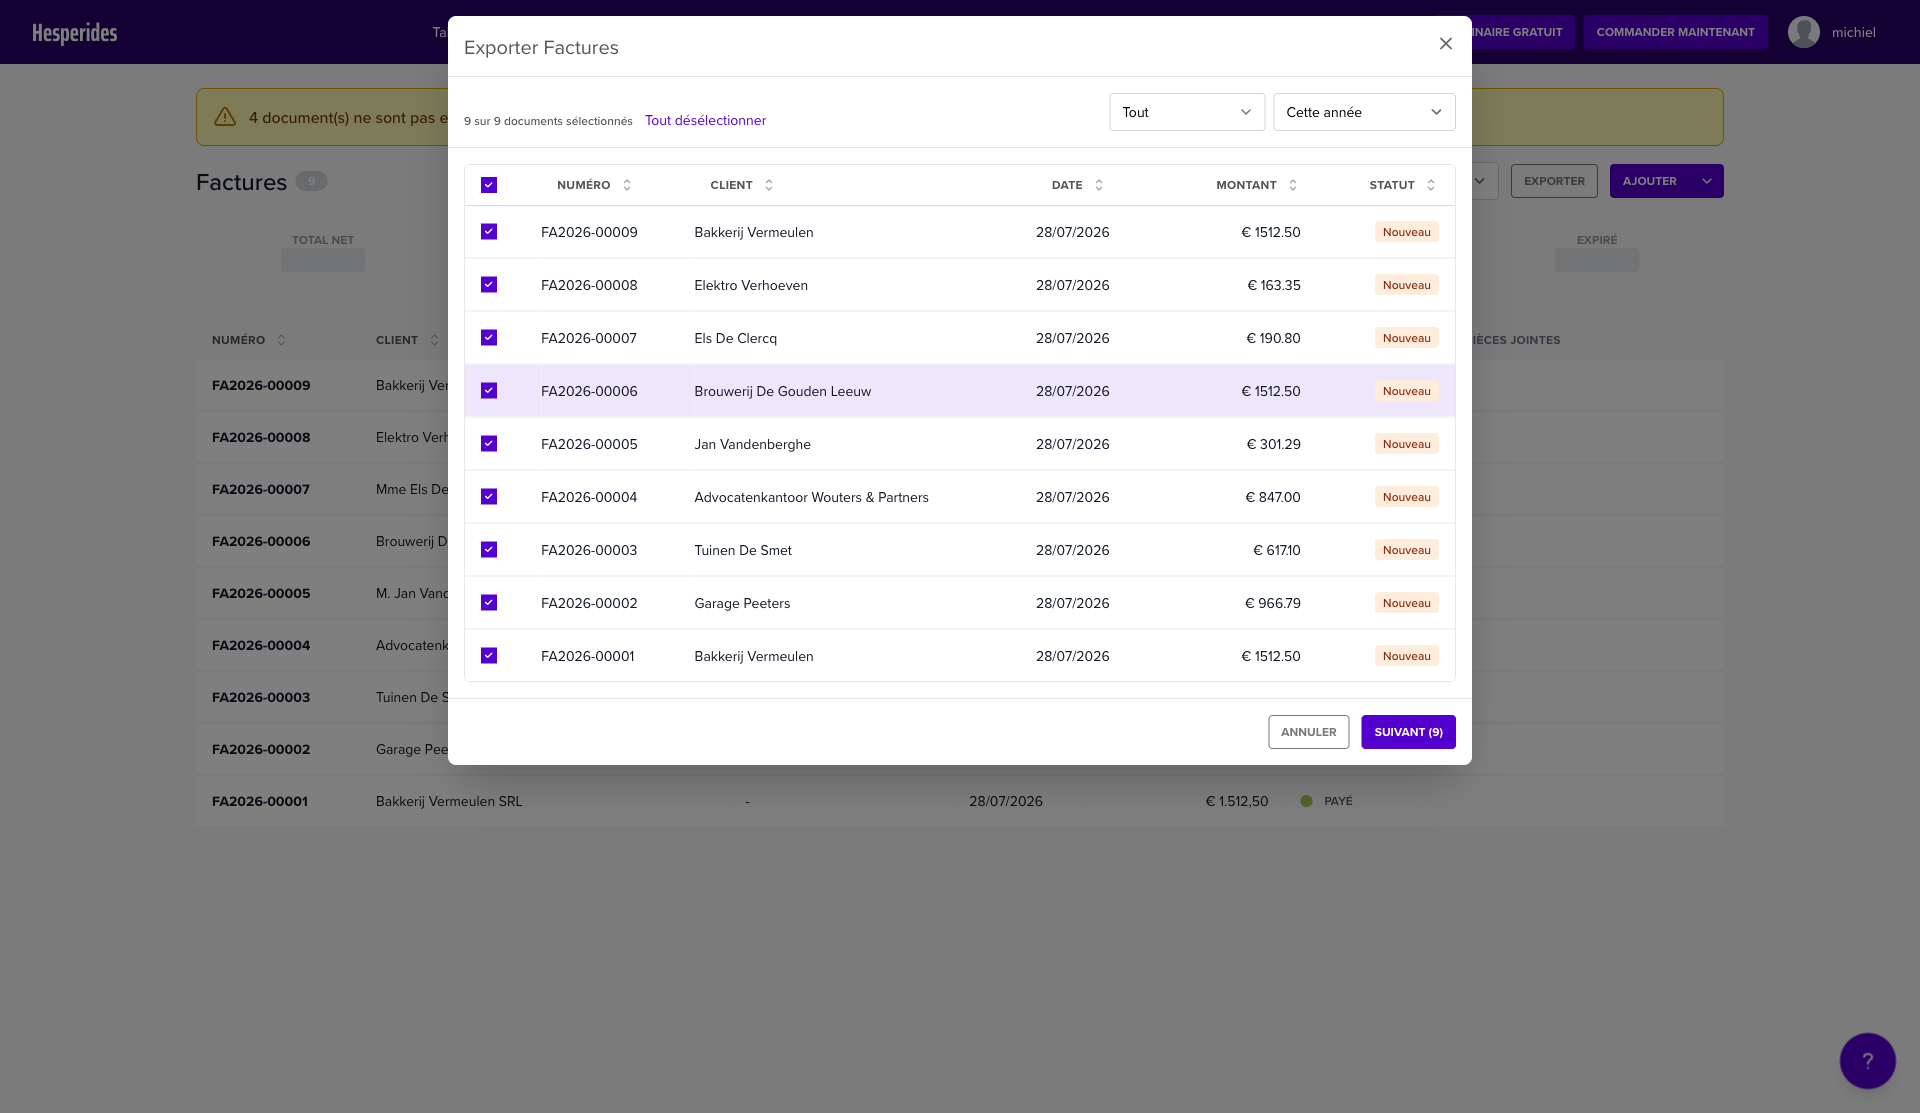Sort dialog table by Montant arrows

coord(1293,185)
